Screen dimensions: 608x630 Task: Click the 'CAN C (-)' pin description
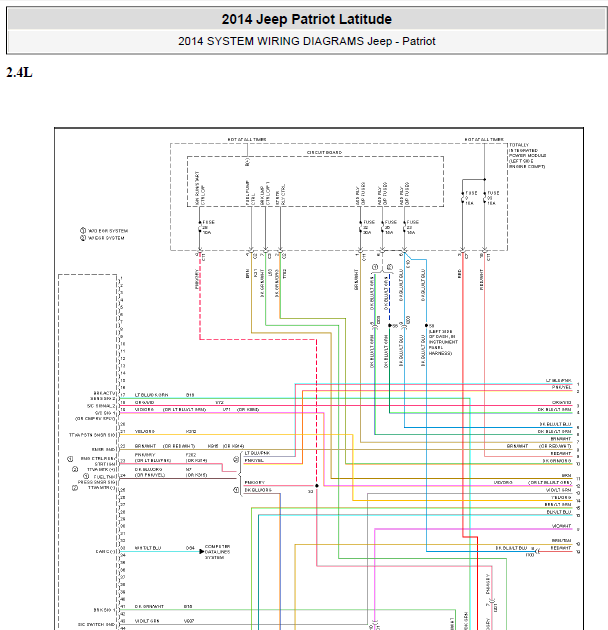[105, 552]
